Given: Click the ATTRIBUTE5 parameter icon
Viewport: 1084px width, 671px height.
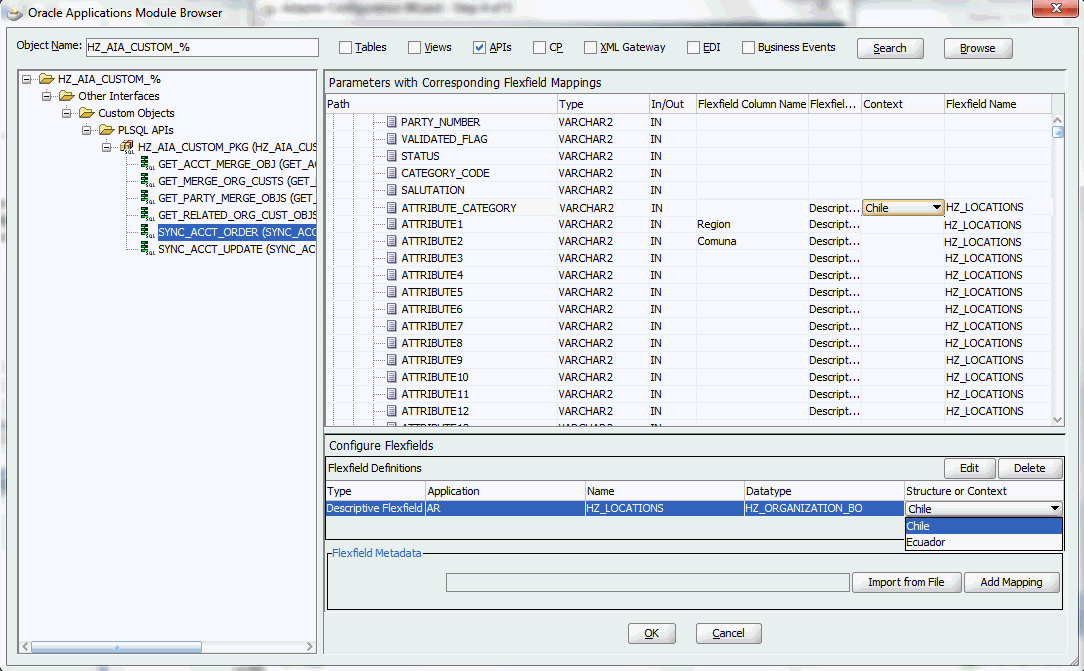Looking at the screenshot, I should [392, 292].
